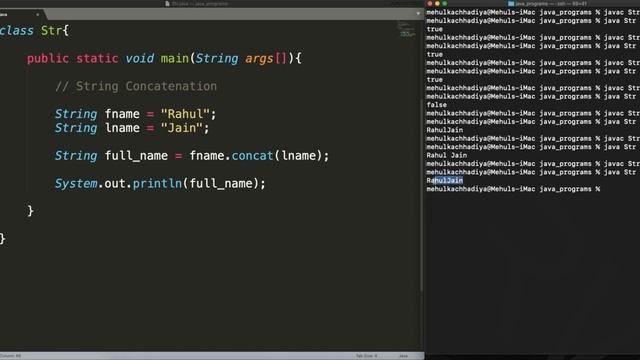Click the minimap preview in the editor
The width and height of the screenshot is (640, 360).
[x=407, y=29]
